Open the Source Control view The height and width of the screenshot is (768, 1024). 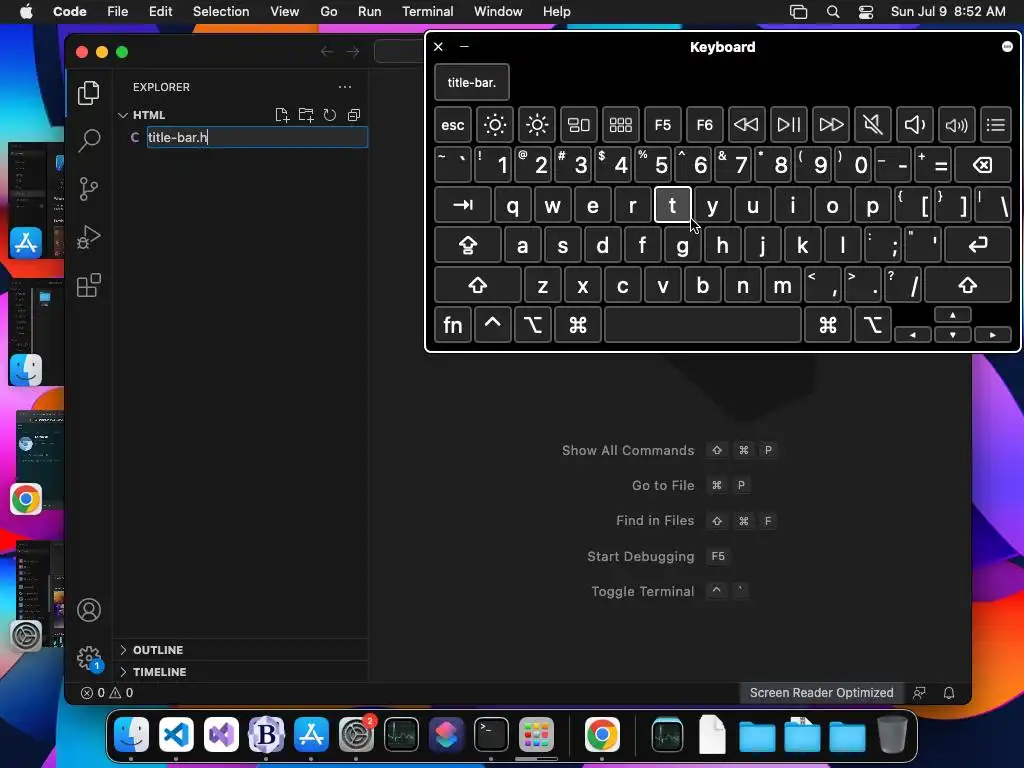coord(89,189)
